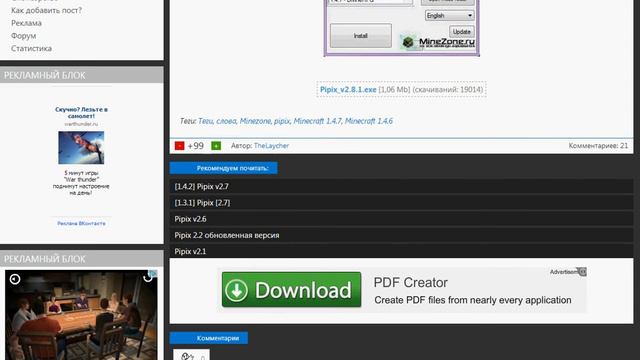Image resolution: width=640 pixels, height=360 pixels.
Task: Click the red minus rating button
Action: point(179,146)
